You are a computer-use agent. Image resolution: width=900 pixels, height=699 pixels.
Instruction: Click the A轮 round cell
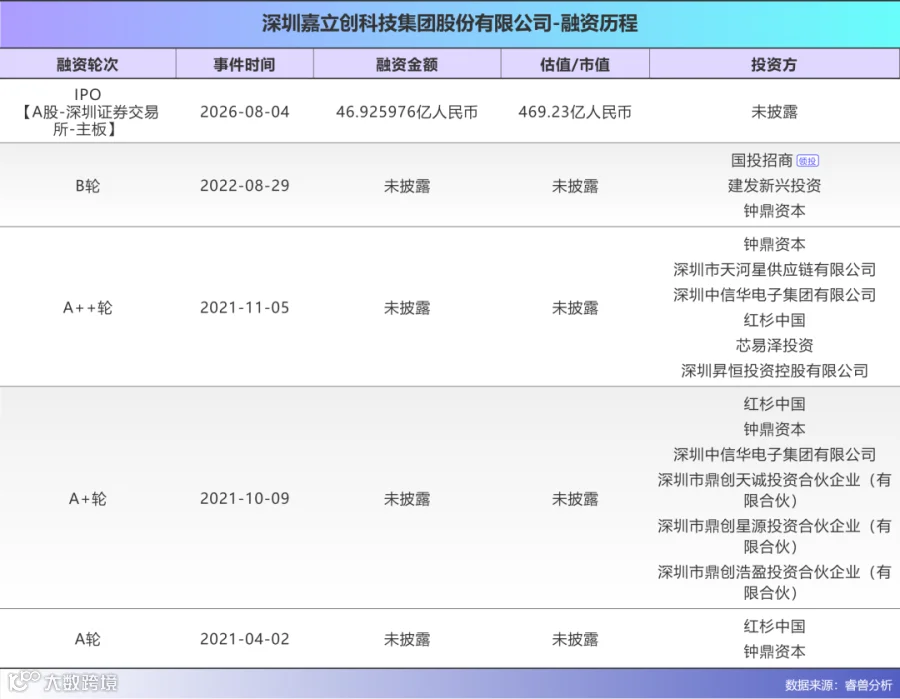point(88,639)
